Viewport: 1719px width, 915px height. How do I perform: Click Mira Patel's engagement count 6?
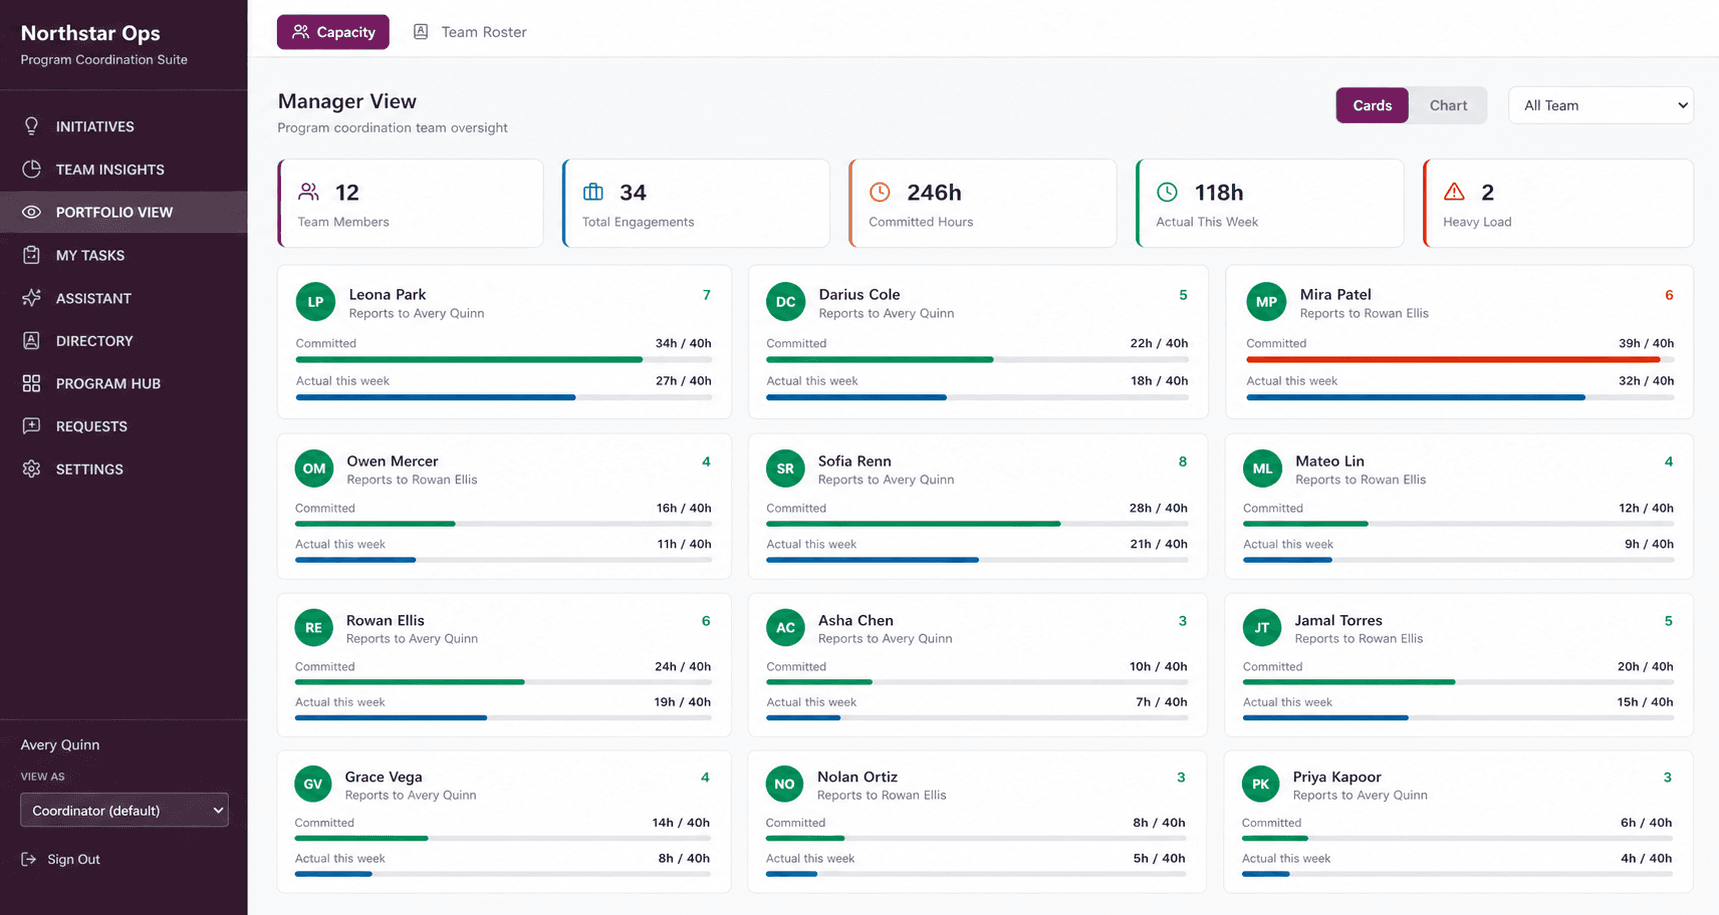pos(1669,295)
